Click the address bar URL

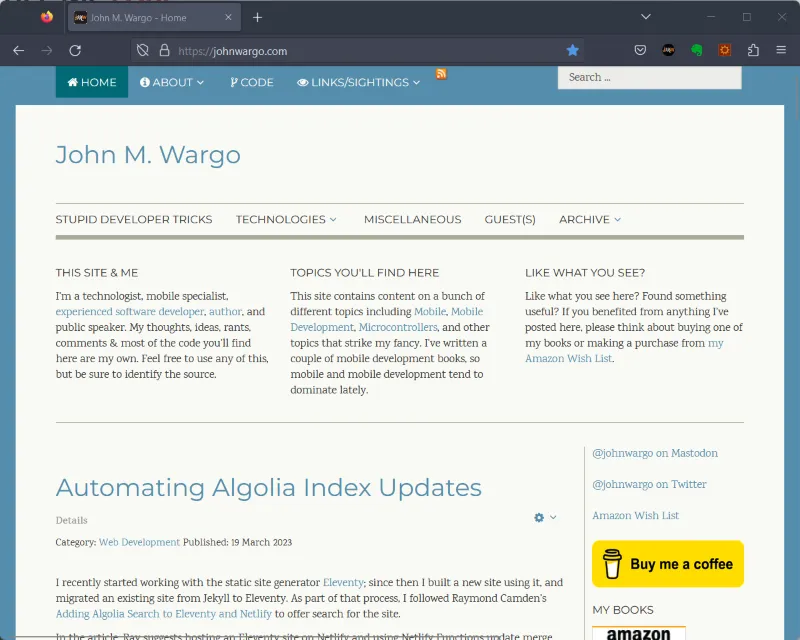233,51
